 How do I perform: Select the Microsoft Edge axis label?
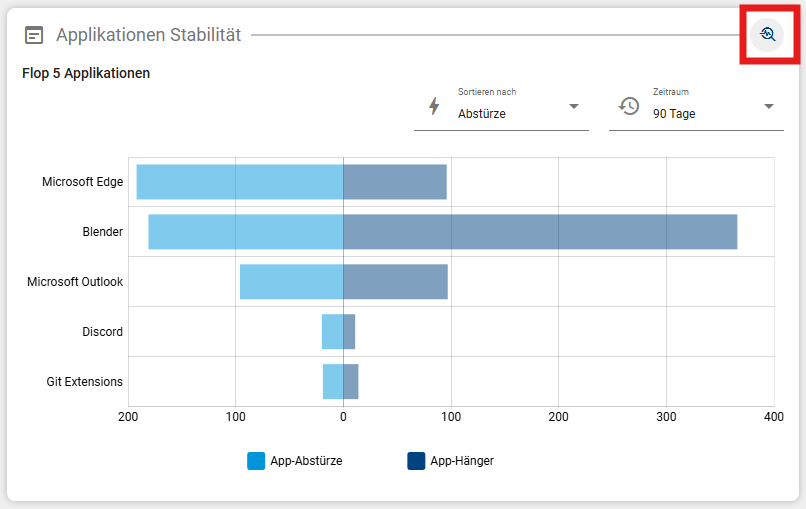82,182
